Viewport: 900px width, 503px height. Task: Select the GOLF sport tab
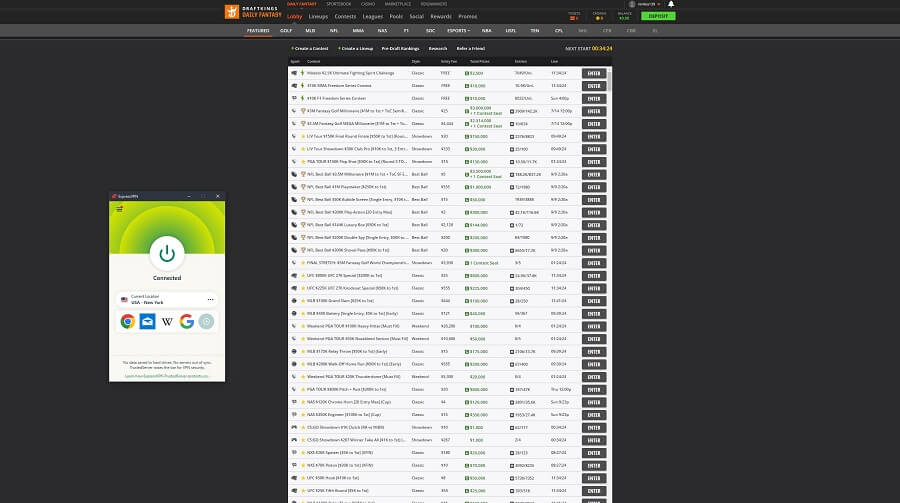pyautogui.click(x=286, y=30)
